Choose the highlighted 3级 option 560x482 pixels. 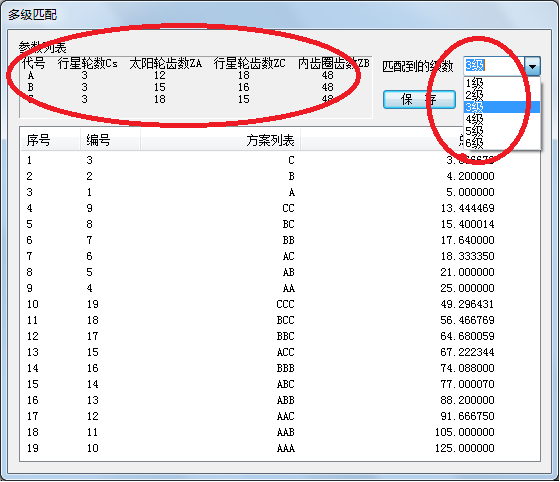502,107
